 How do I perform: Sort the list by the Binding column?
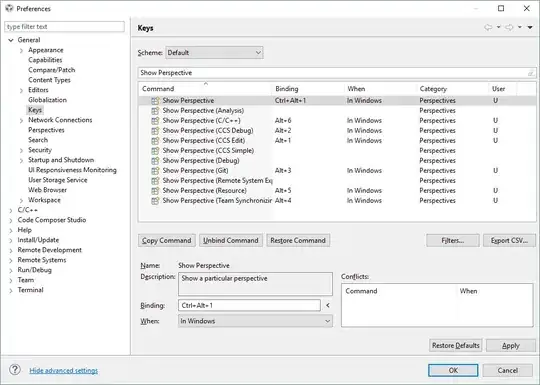coord(287,89)
